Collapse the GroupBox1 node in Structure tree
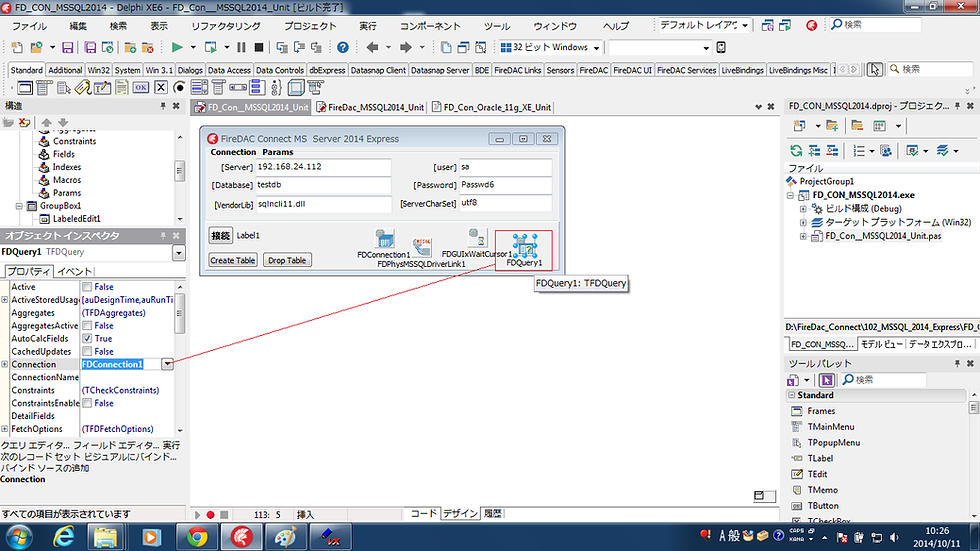Screen dimensions: 980x551 click(19, 206)
